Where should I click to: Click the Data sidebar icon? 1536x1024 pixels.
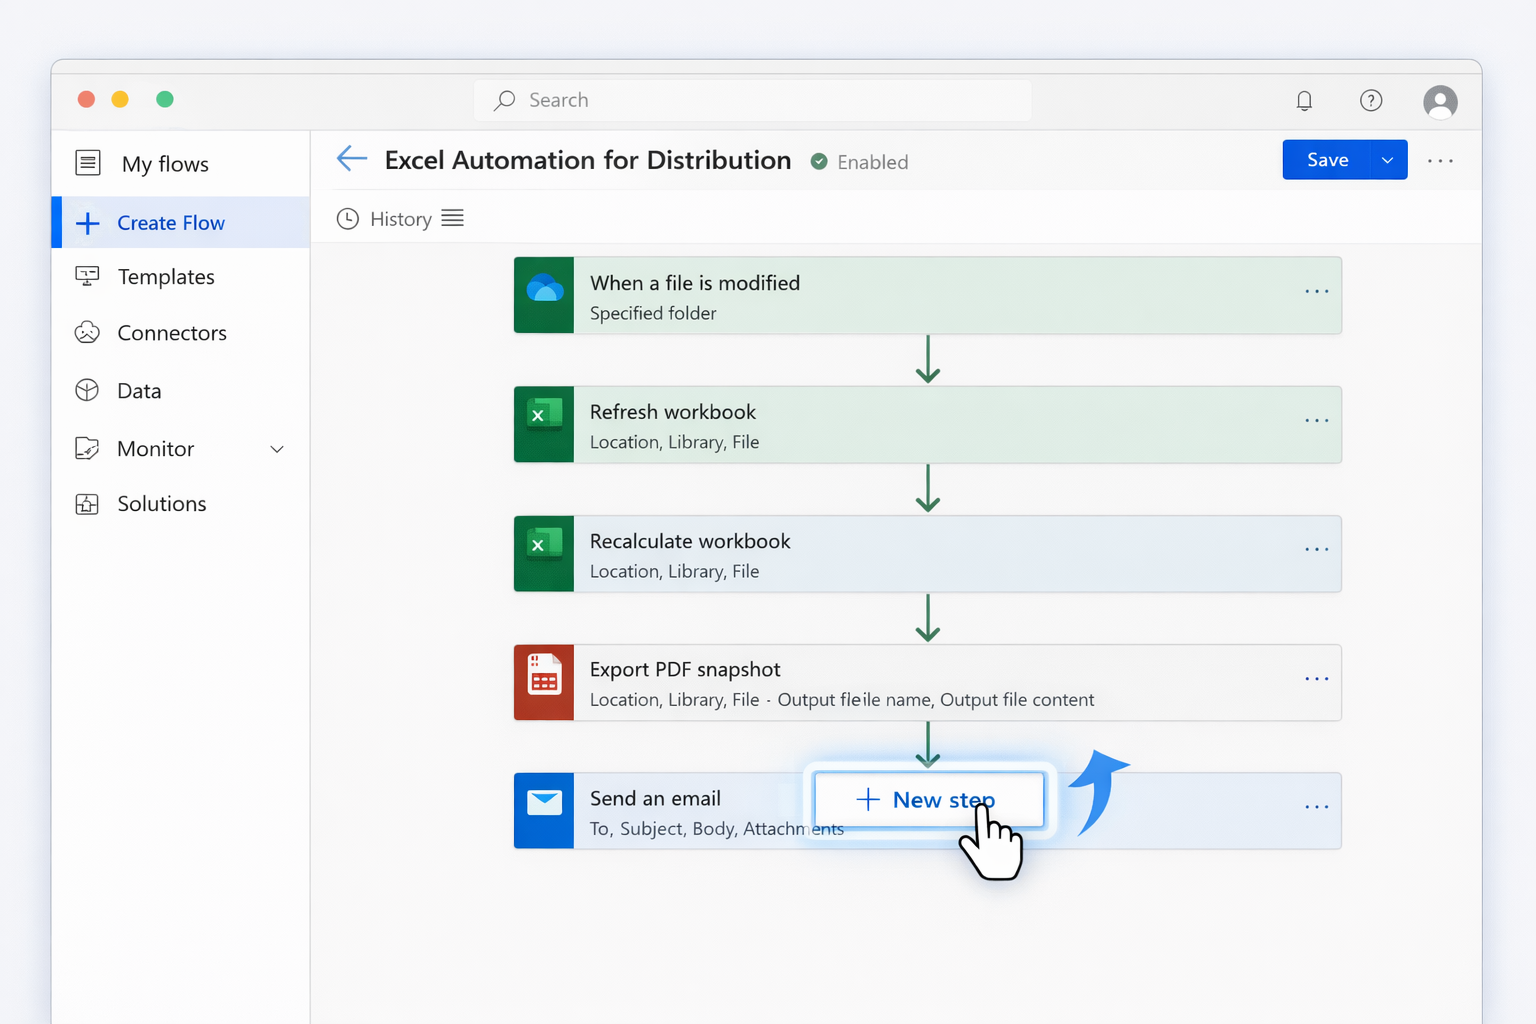click(x=87, y=390)
